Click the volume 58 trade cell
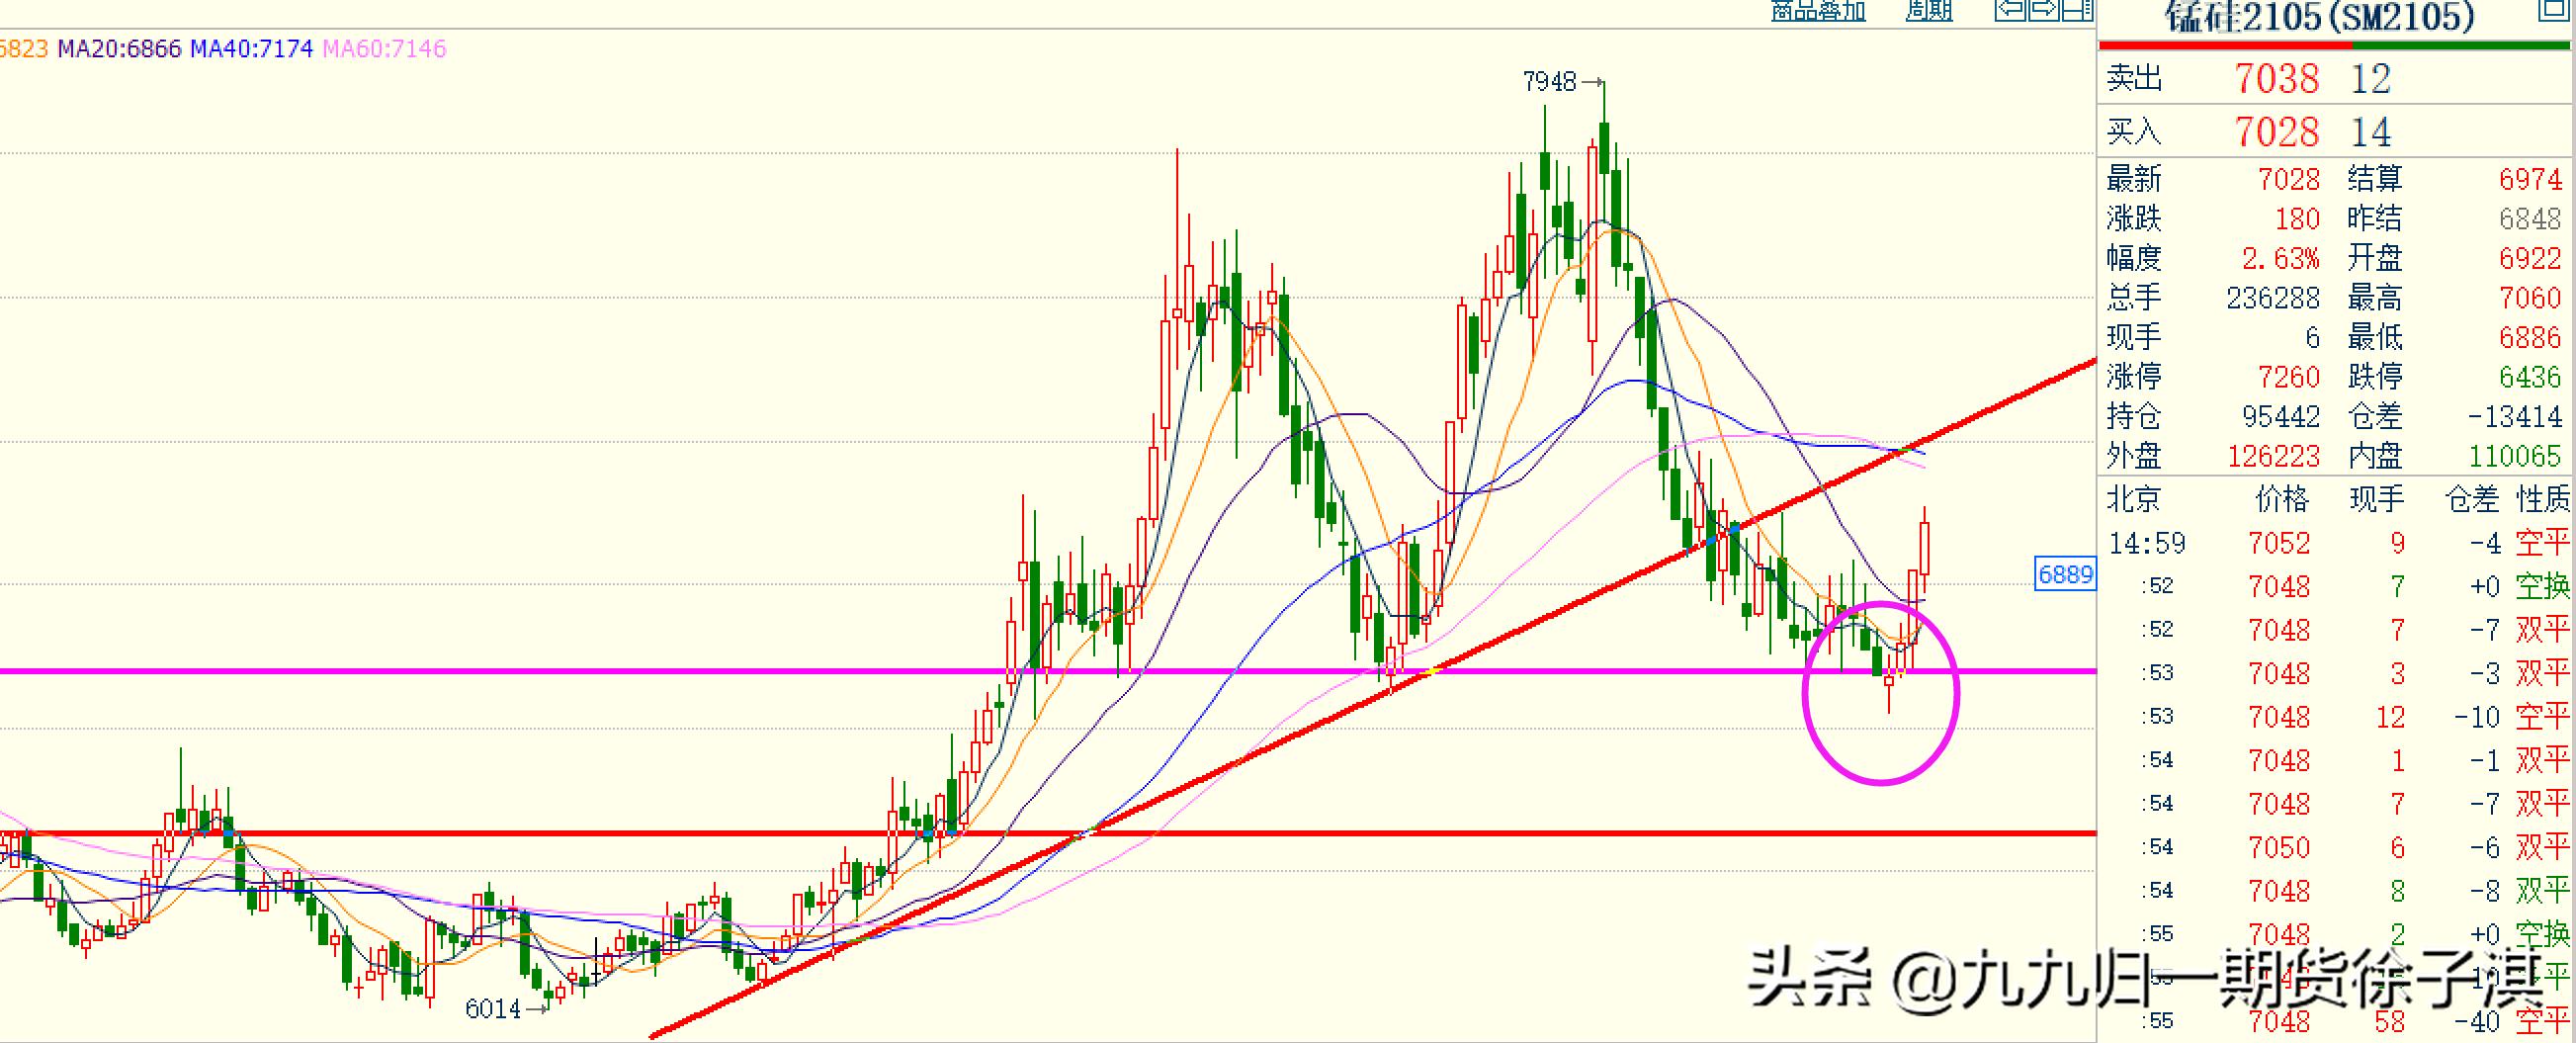 tap(2389, 1021)
